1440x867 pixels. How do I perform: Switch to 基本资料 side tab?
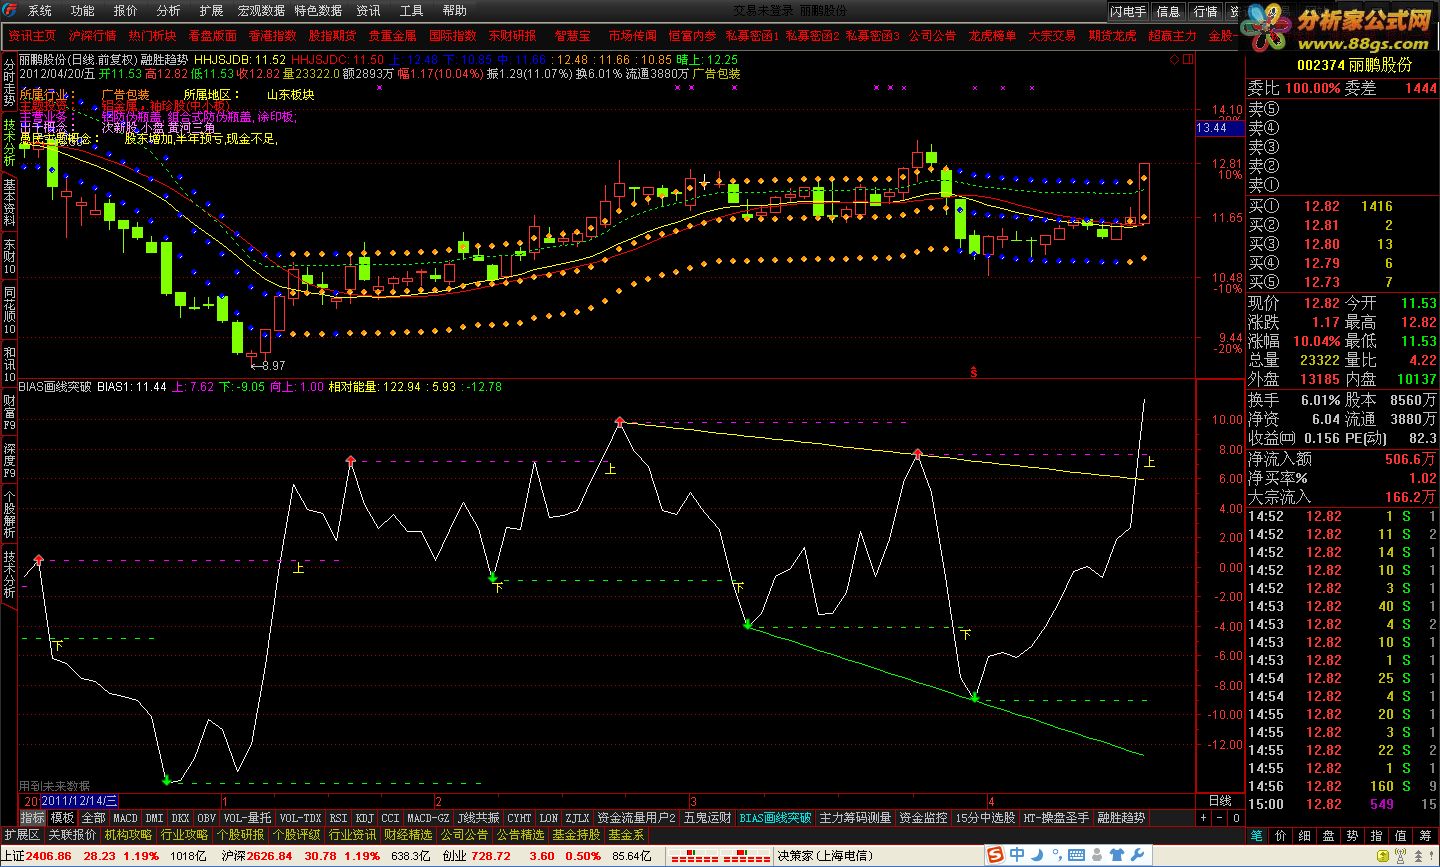(x=9, y=201)
